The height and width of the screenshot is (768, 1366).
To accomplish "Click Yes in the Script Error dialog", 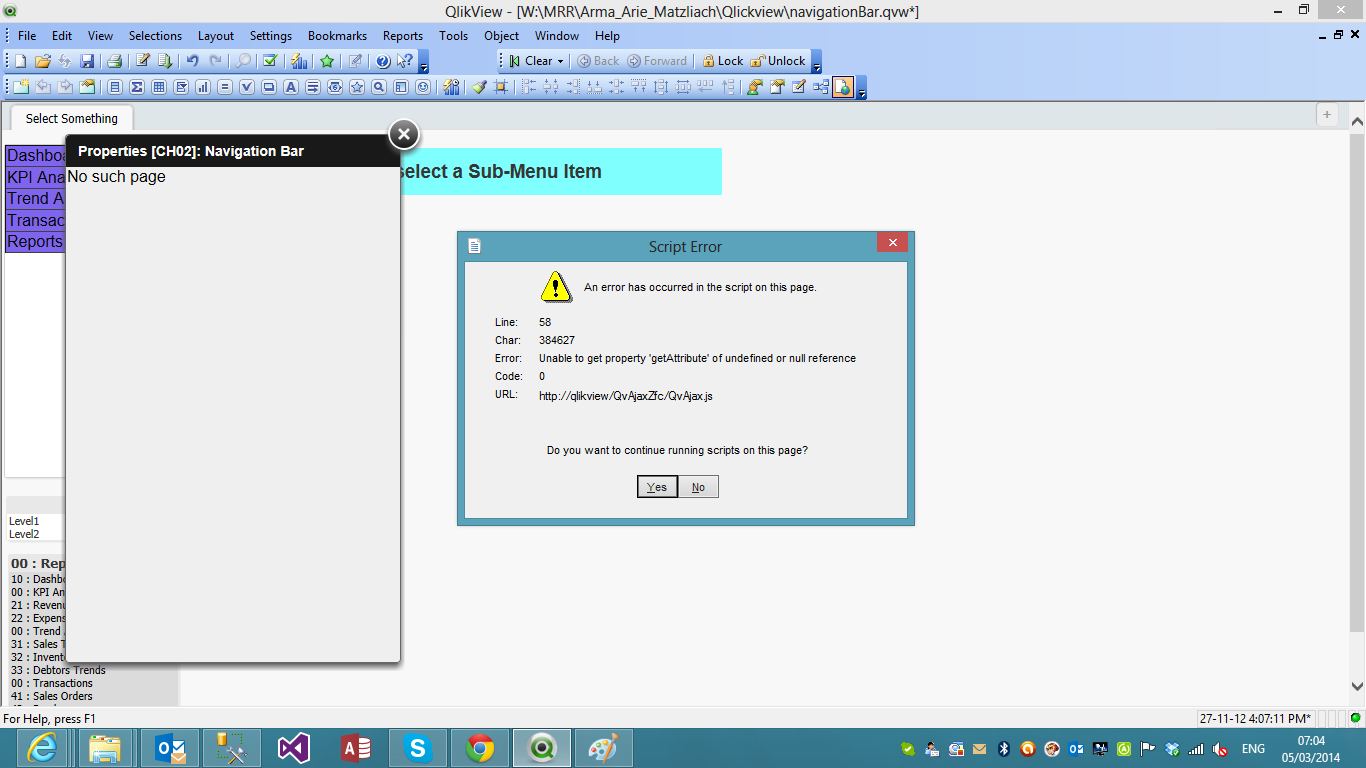I will [x=657, y=487].
